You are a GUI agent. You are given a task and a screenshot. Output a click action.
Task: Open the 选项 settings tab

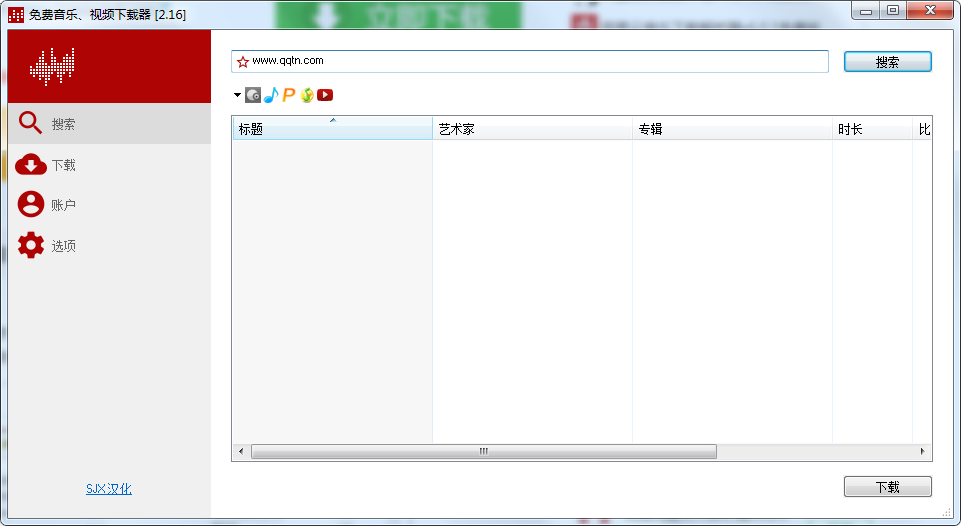click(x=110, y=246)
